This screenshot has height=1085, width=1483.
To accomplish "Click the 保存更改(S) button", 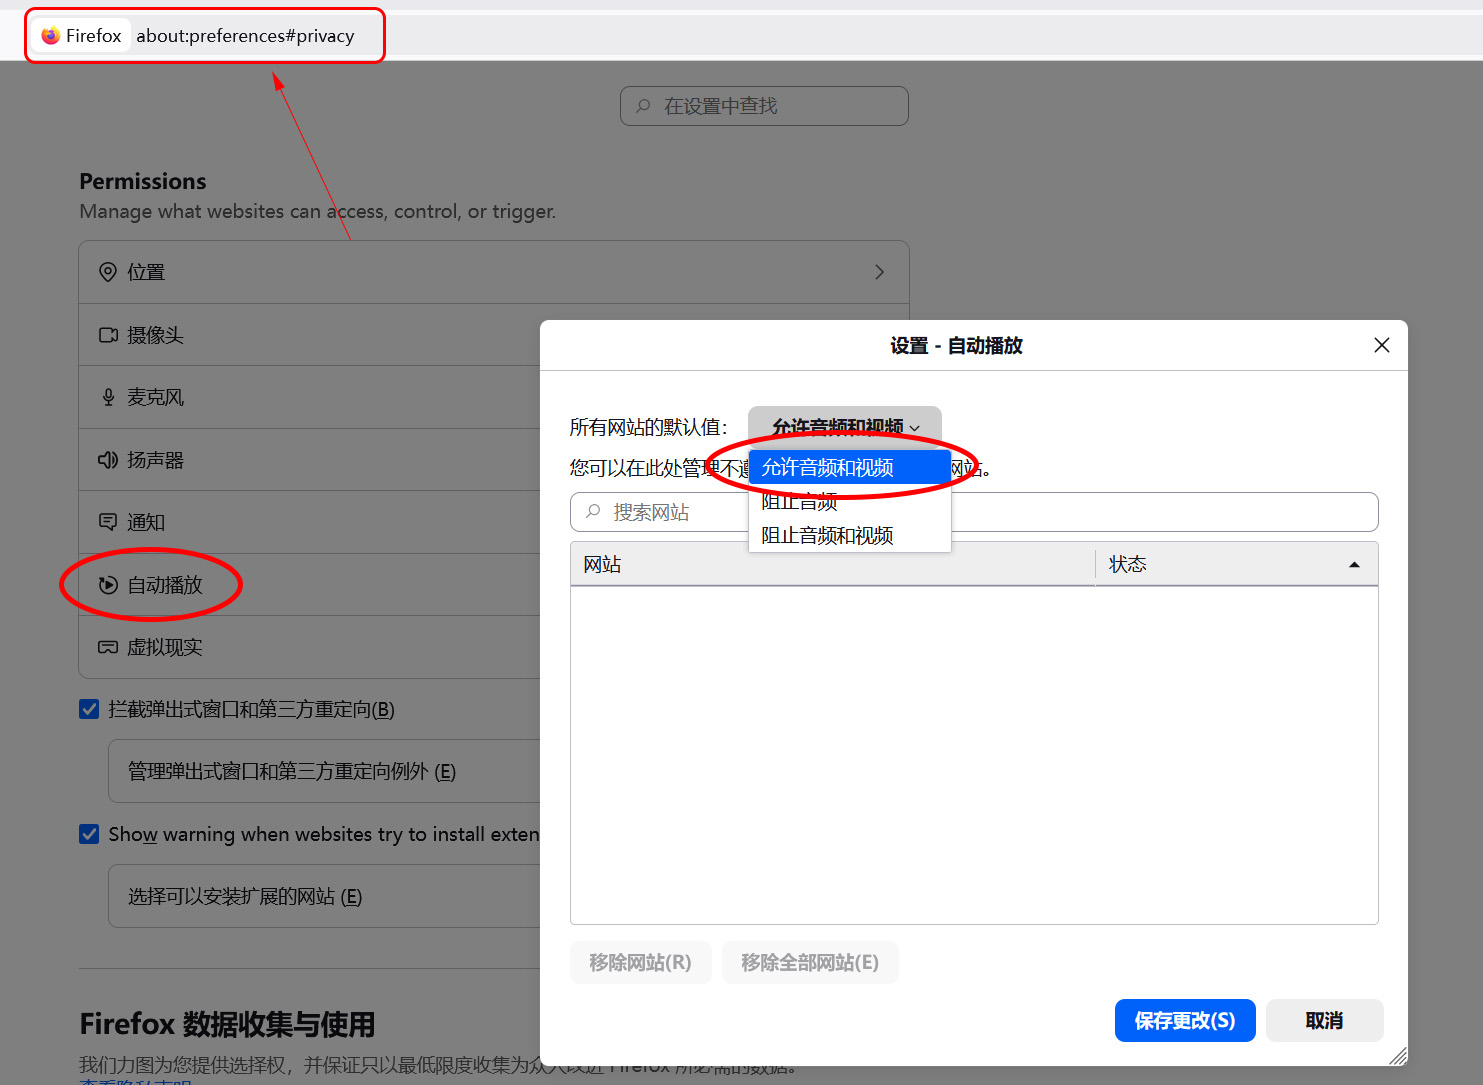I will pyautogui.click(x=1184, y=1020).
